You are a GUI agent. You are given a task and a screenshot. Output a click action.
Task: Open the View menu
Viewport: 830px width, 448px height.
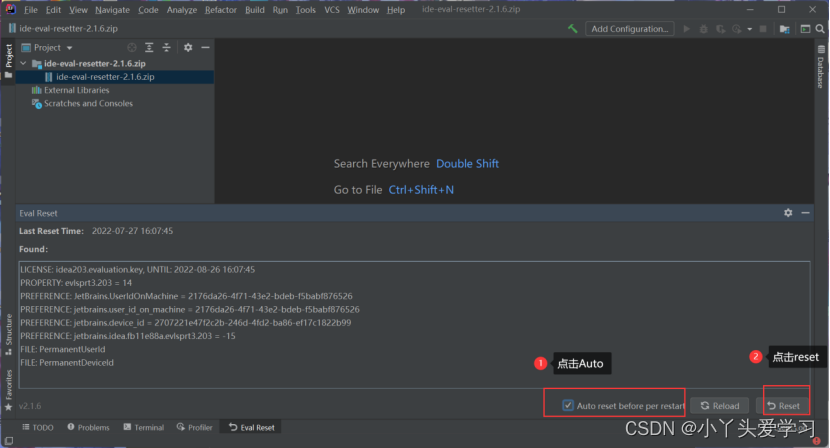(x=78, y=10)
